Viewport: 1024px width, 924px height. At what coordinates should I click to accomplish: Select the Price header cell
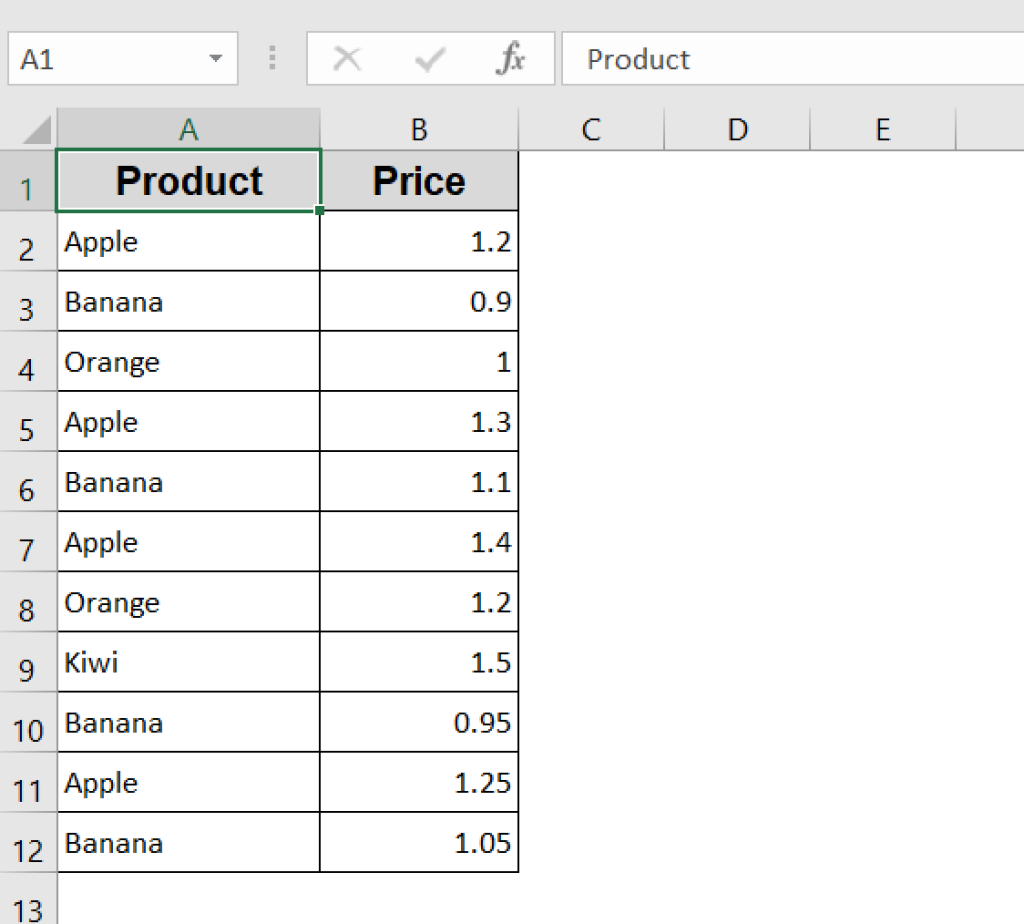point(418,181)
